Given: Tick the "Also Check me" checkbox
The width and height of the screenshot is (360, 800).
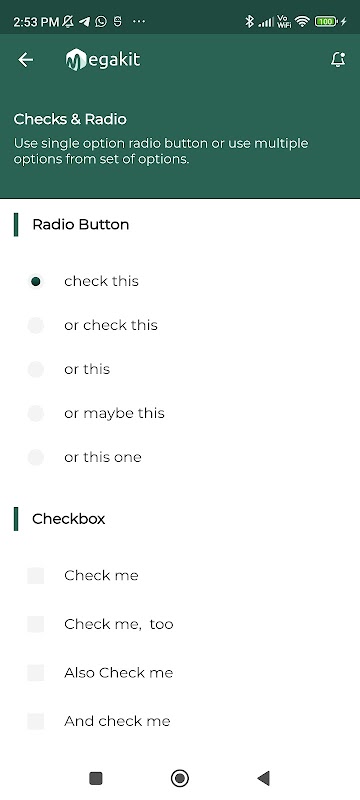Looking at the screenshot, I should tap(36, 672).
